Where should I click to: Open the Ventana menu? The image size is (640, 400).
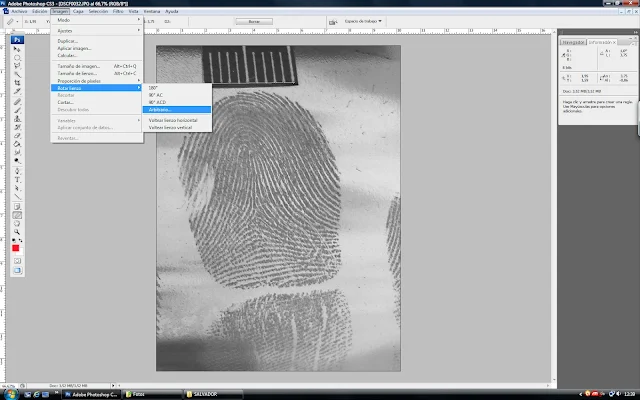[x=152, y=11]
